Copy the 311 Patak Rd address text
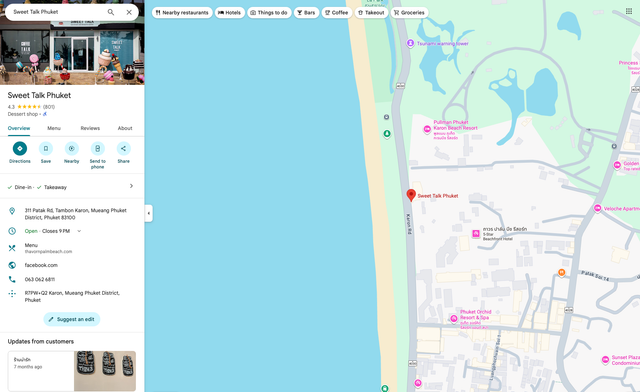 76,214
